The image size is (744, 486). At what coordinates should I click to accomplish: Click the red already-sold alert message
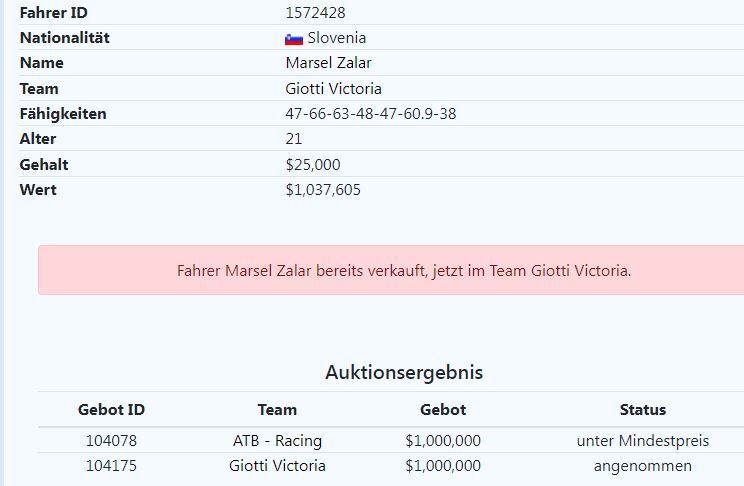(x=404, y=270)
